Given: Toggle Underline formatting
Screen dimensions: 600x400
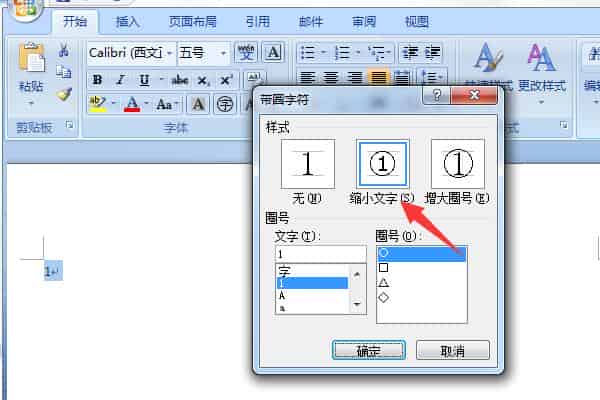Looking at the screenshot, I should 144,80.
